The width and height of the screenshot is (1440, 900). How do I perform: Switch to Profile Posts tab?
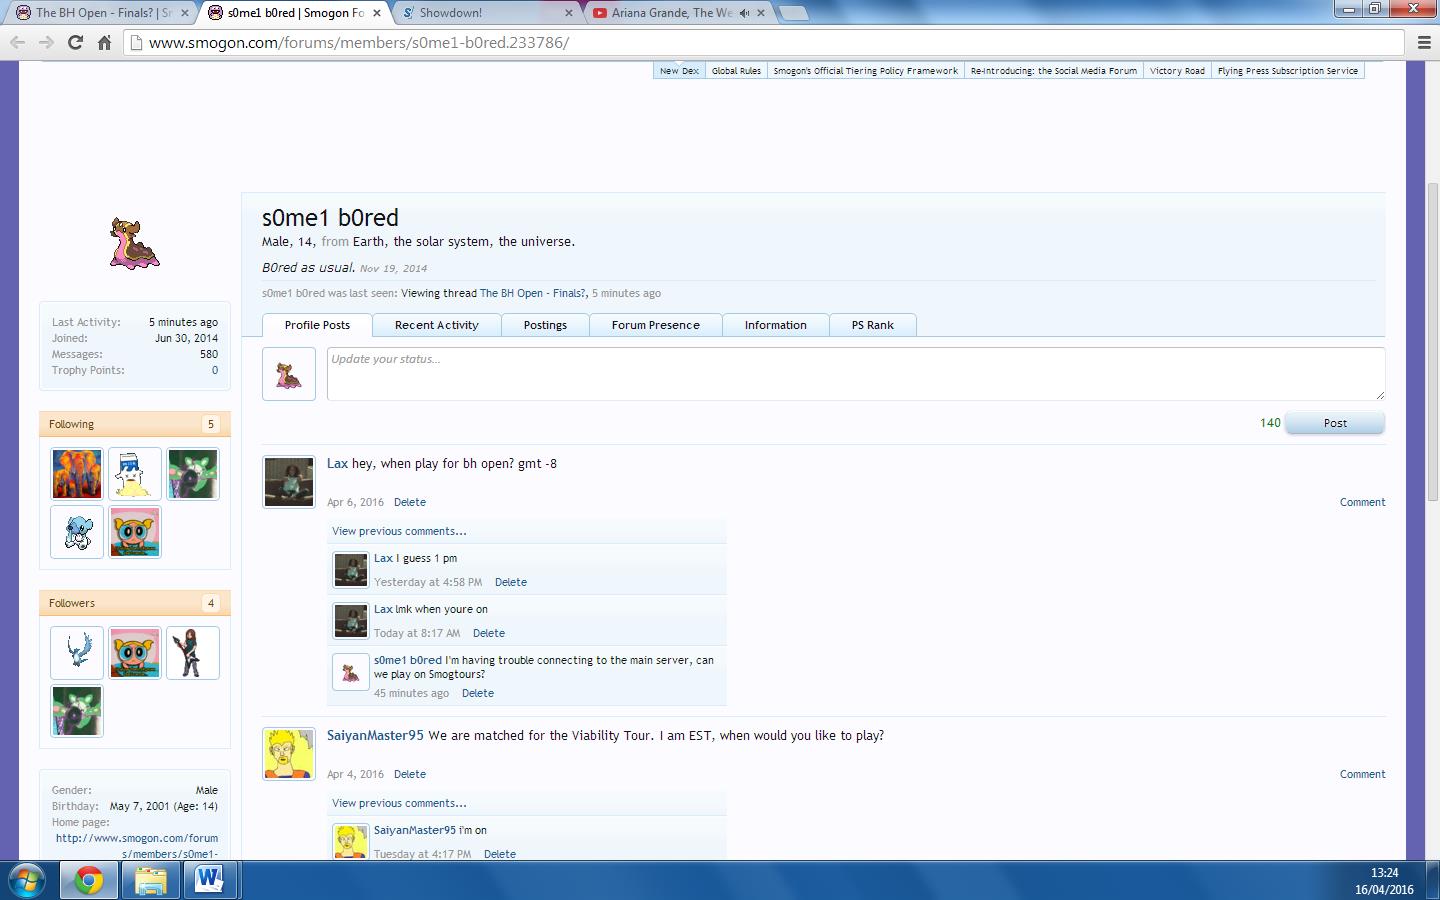point(317,325)
